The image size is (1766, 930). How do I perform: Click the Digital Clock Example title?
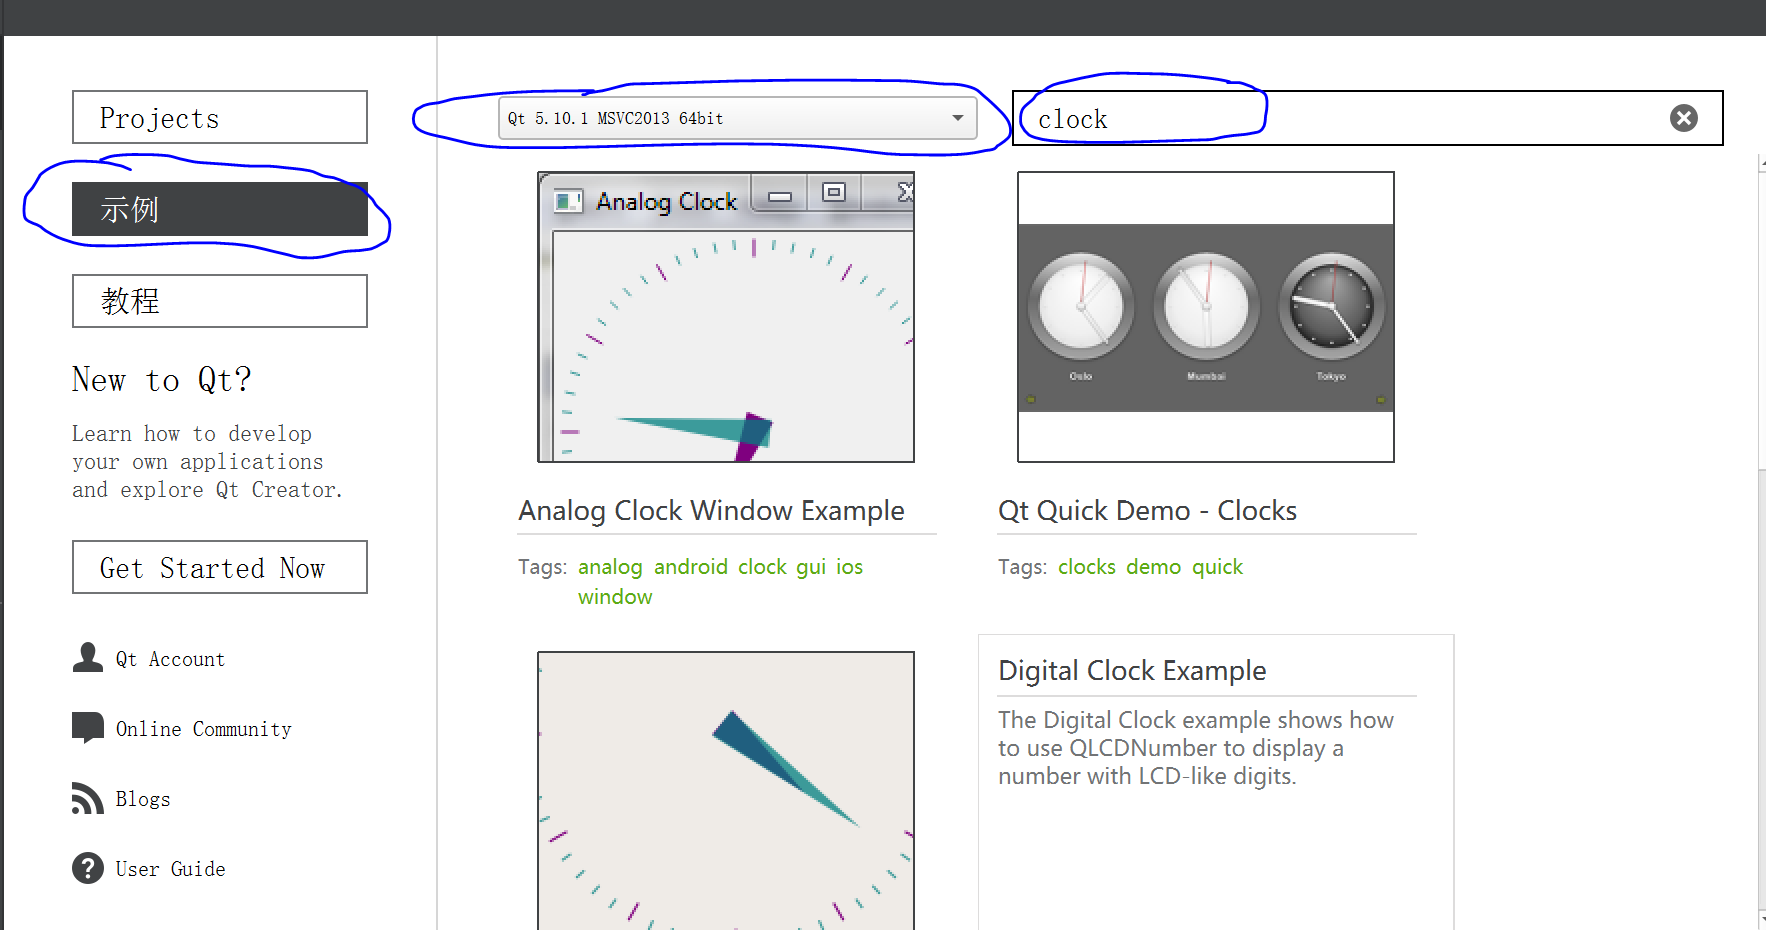pyautogui.click(x=1132, y=671)
